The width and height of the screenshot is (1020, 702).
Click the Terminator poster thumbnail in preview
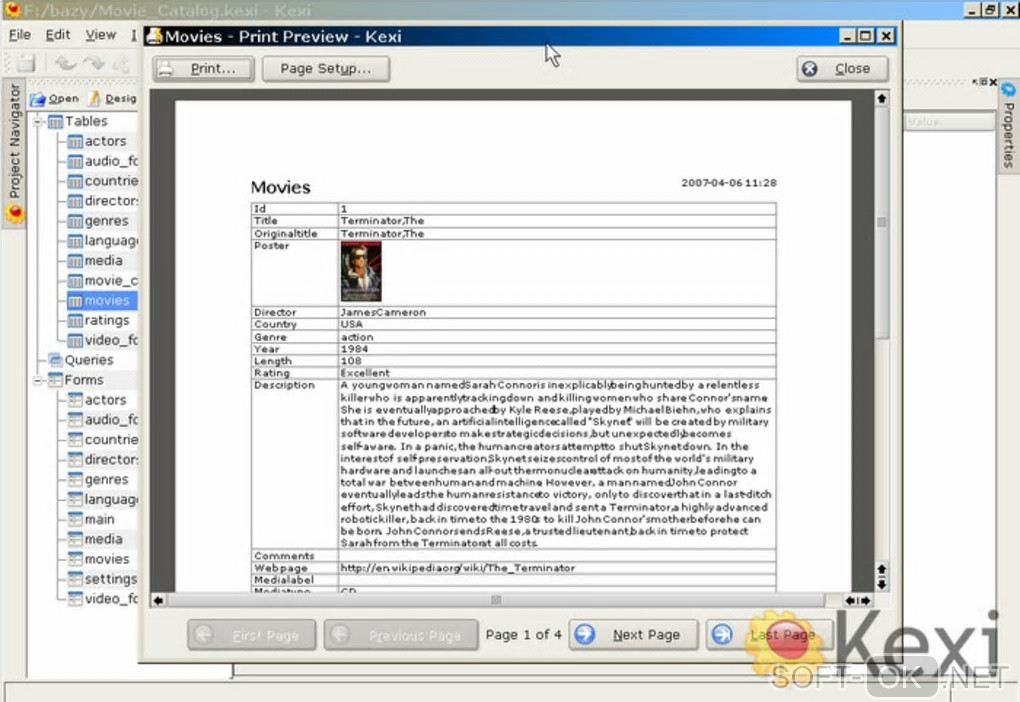(x=361, y=271)
